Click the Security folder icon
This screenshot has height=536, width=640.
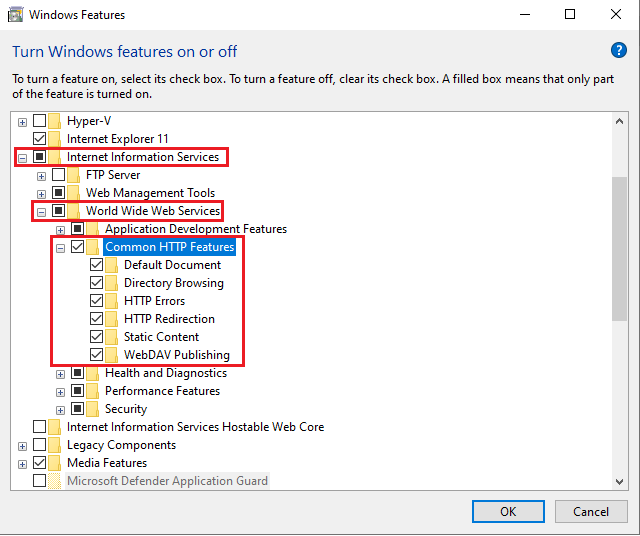coord(93,409)
